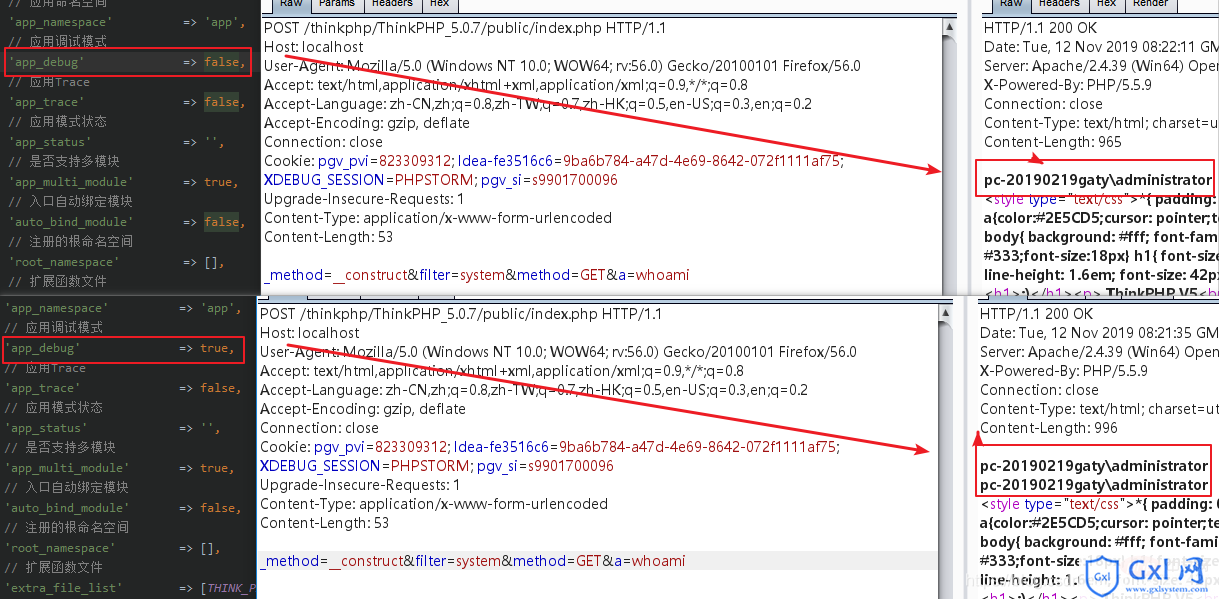
Task: Click the POST request line in the upper request
Action: pyautogui.click(x=465, y=28)
